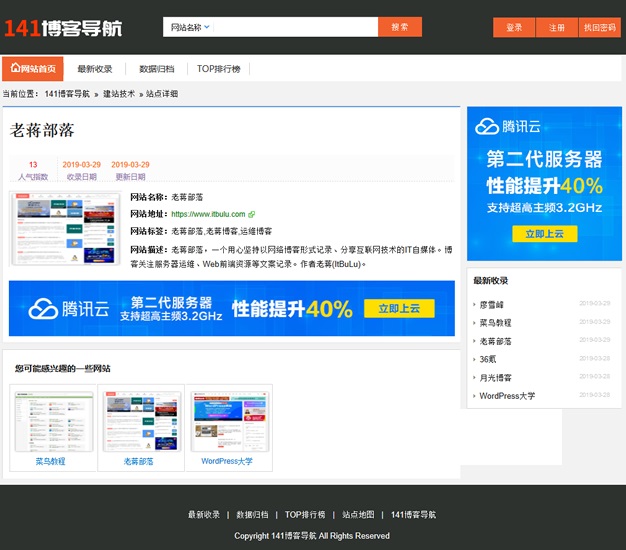Click 141博客导航 in the breadcrumb

point(67,94)
